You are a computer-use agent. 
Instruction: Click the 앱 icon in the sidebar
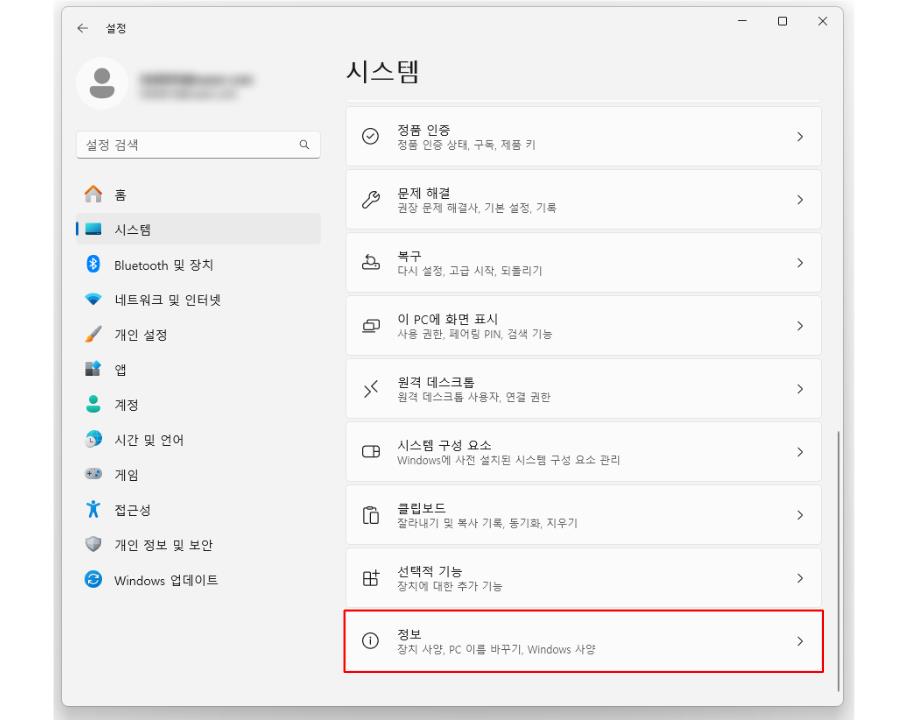click(x=93, y=369)
